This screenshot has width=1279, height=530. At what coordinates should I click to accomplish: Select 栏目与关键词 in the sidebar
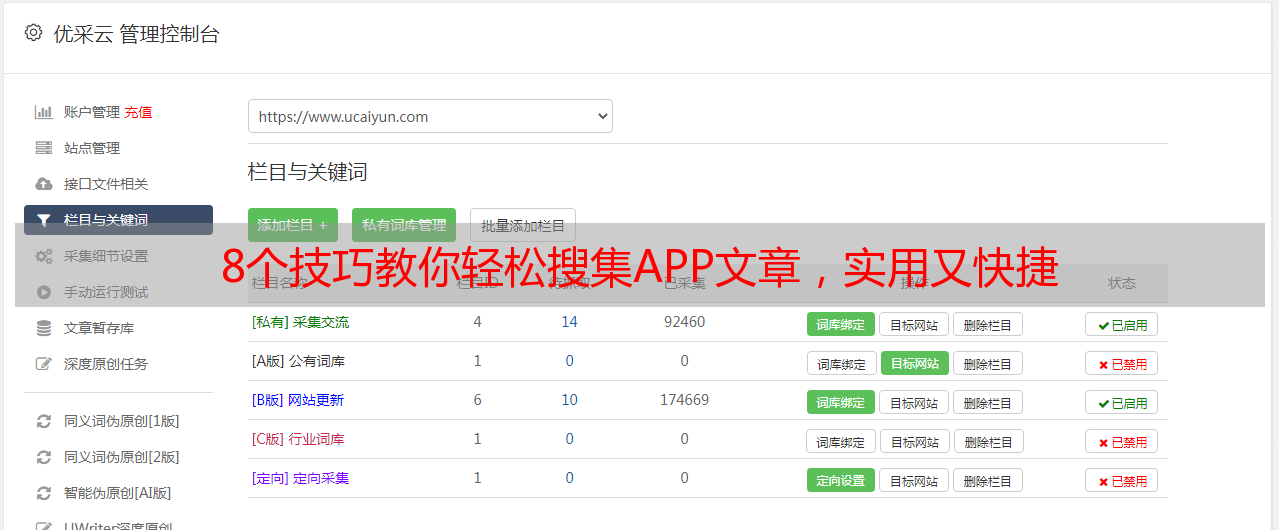point(118,220)
